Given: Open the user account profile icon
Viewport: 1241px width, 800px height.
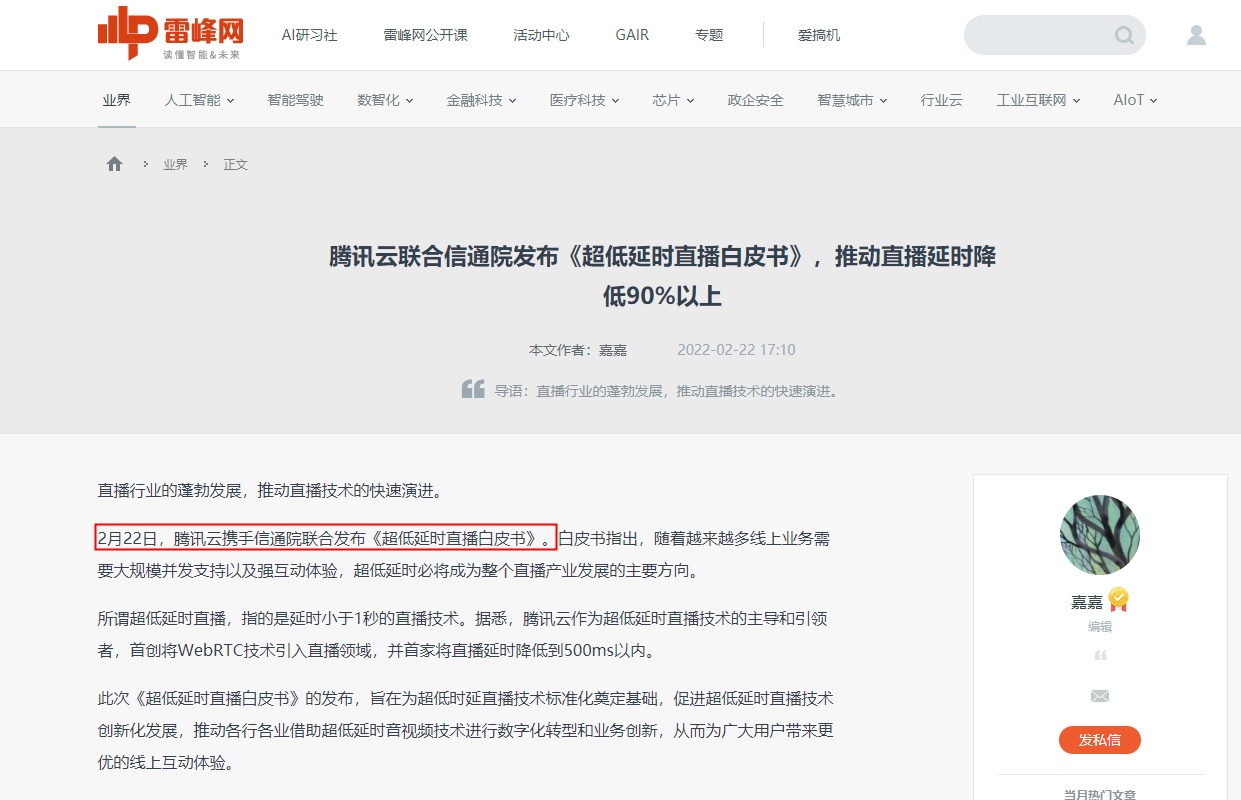Looking at the screenshot, I should point(1196,36).
